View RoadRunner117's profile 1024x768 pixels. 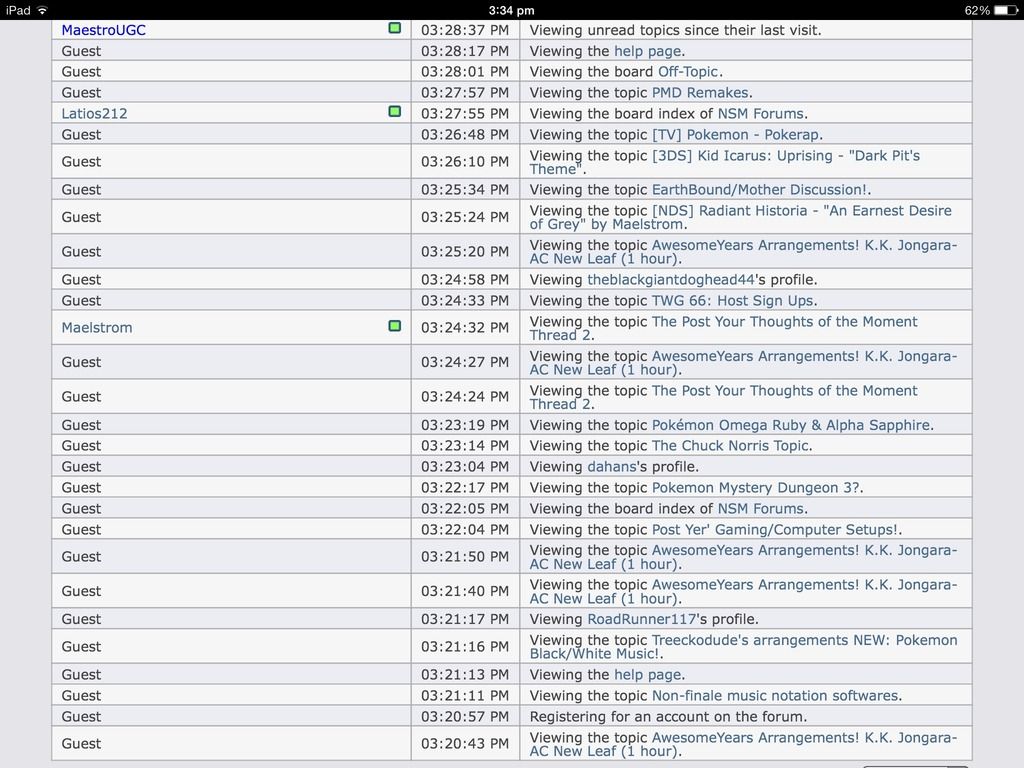(x=641, y=619)
